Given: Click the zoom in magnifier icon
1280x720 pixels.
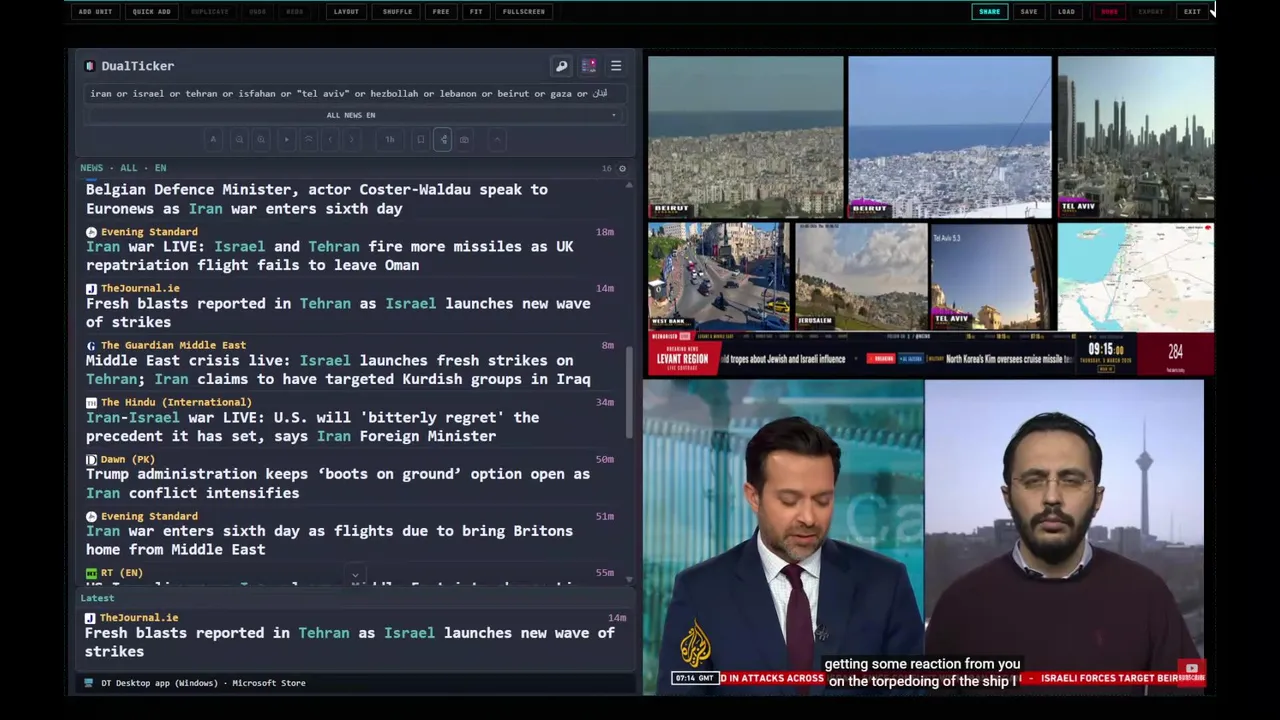Looking at the screenshot, I should (x=261, y=140).
